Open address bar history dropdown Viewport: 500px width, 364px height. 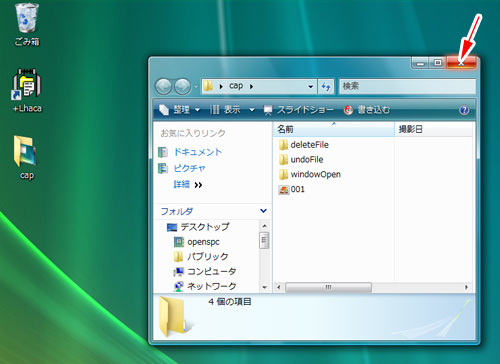click(x=311, y=87)
